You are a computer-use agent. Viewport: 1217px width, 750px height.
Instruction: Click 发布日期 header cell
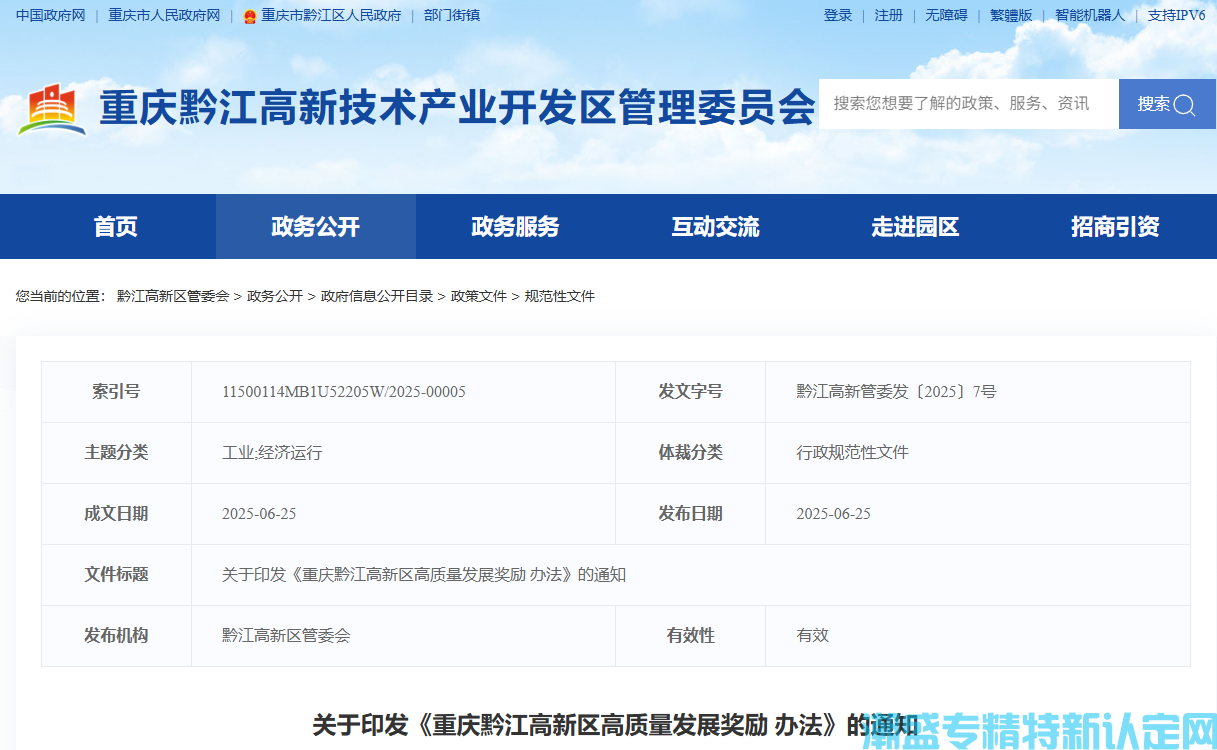[690, 514]
